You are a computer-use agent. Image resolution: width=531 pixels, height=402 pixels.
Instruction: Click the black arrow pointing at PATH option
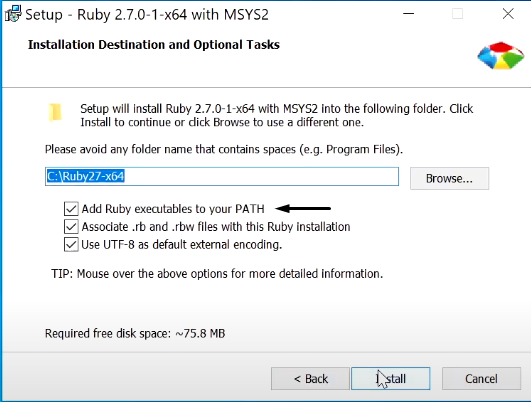click(303, 208)
